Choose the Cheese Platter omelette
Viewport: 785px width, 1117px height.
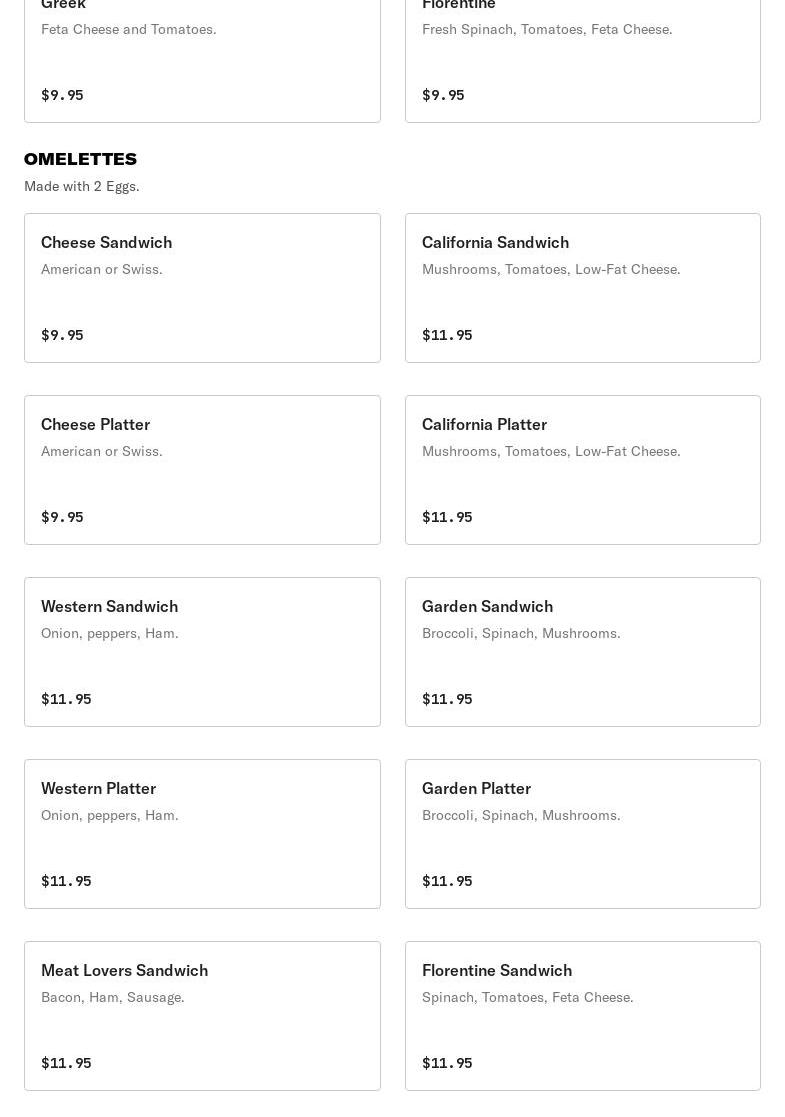click(x=202, y=470)
